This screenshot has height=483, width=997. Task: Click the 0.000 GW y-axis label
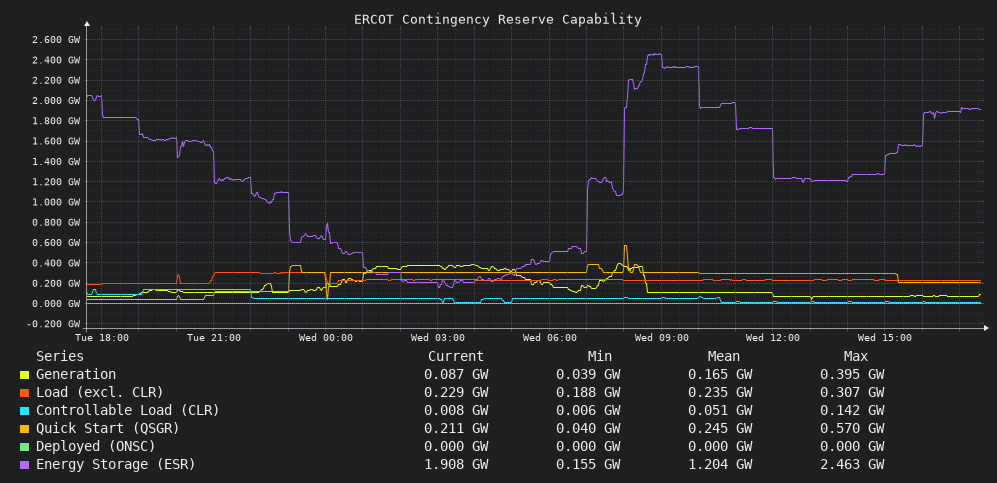click(56, 304)
